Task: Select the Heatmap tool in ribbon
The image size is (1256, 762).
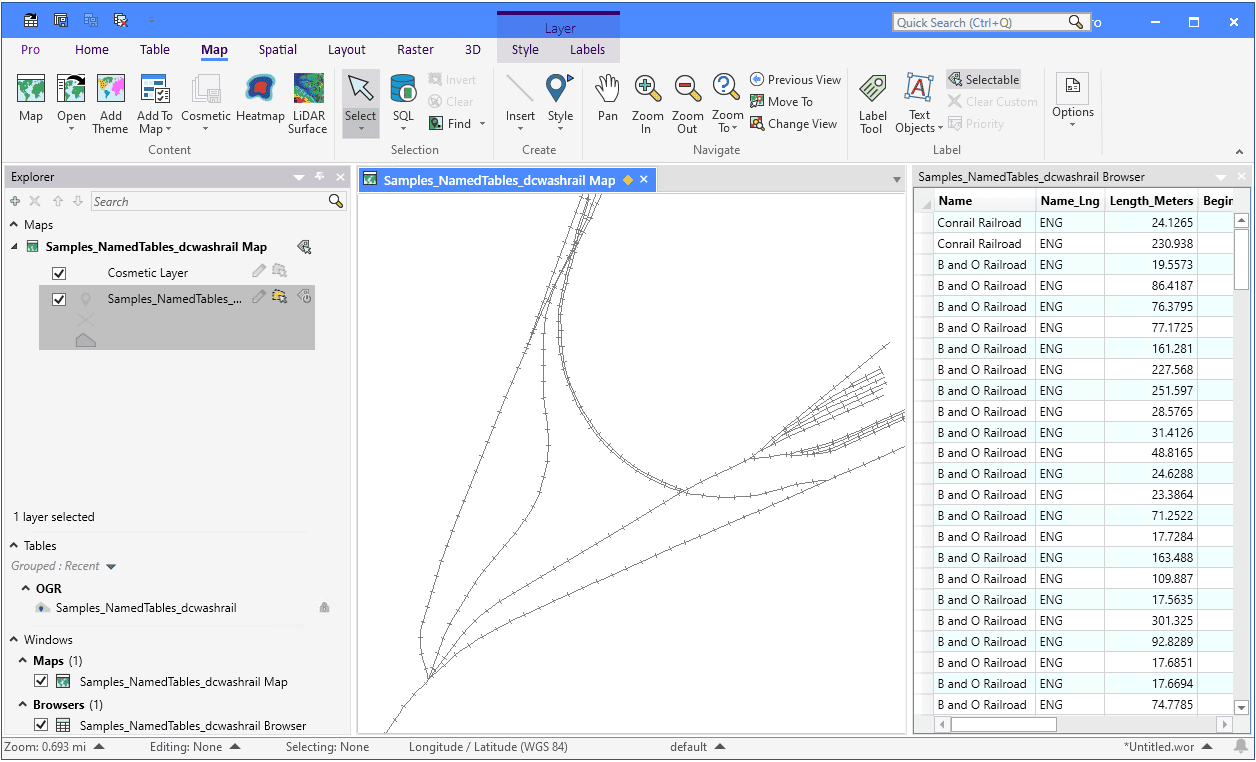Action: (260, 101)
